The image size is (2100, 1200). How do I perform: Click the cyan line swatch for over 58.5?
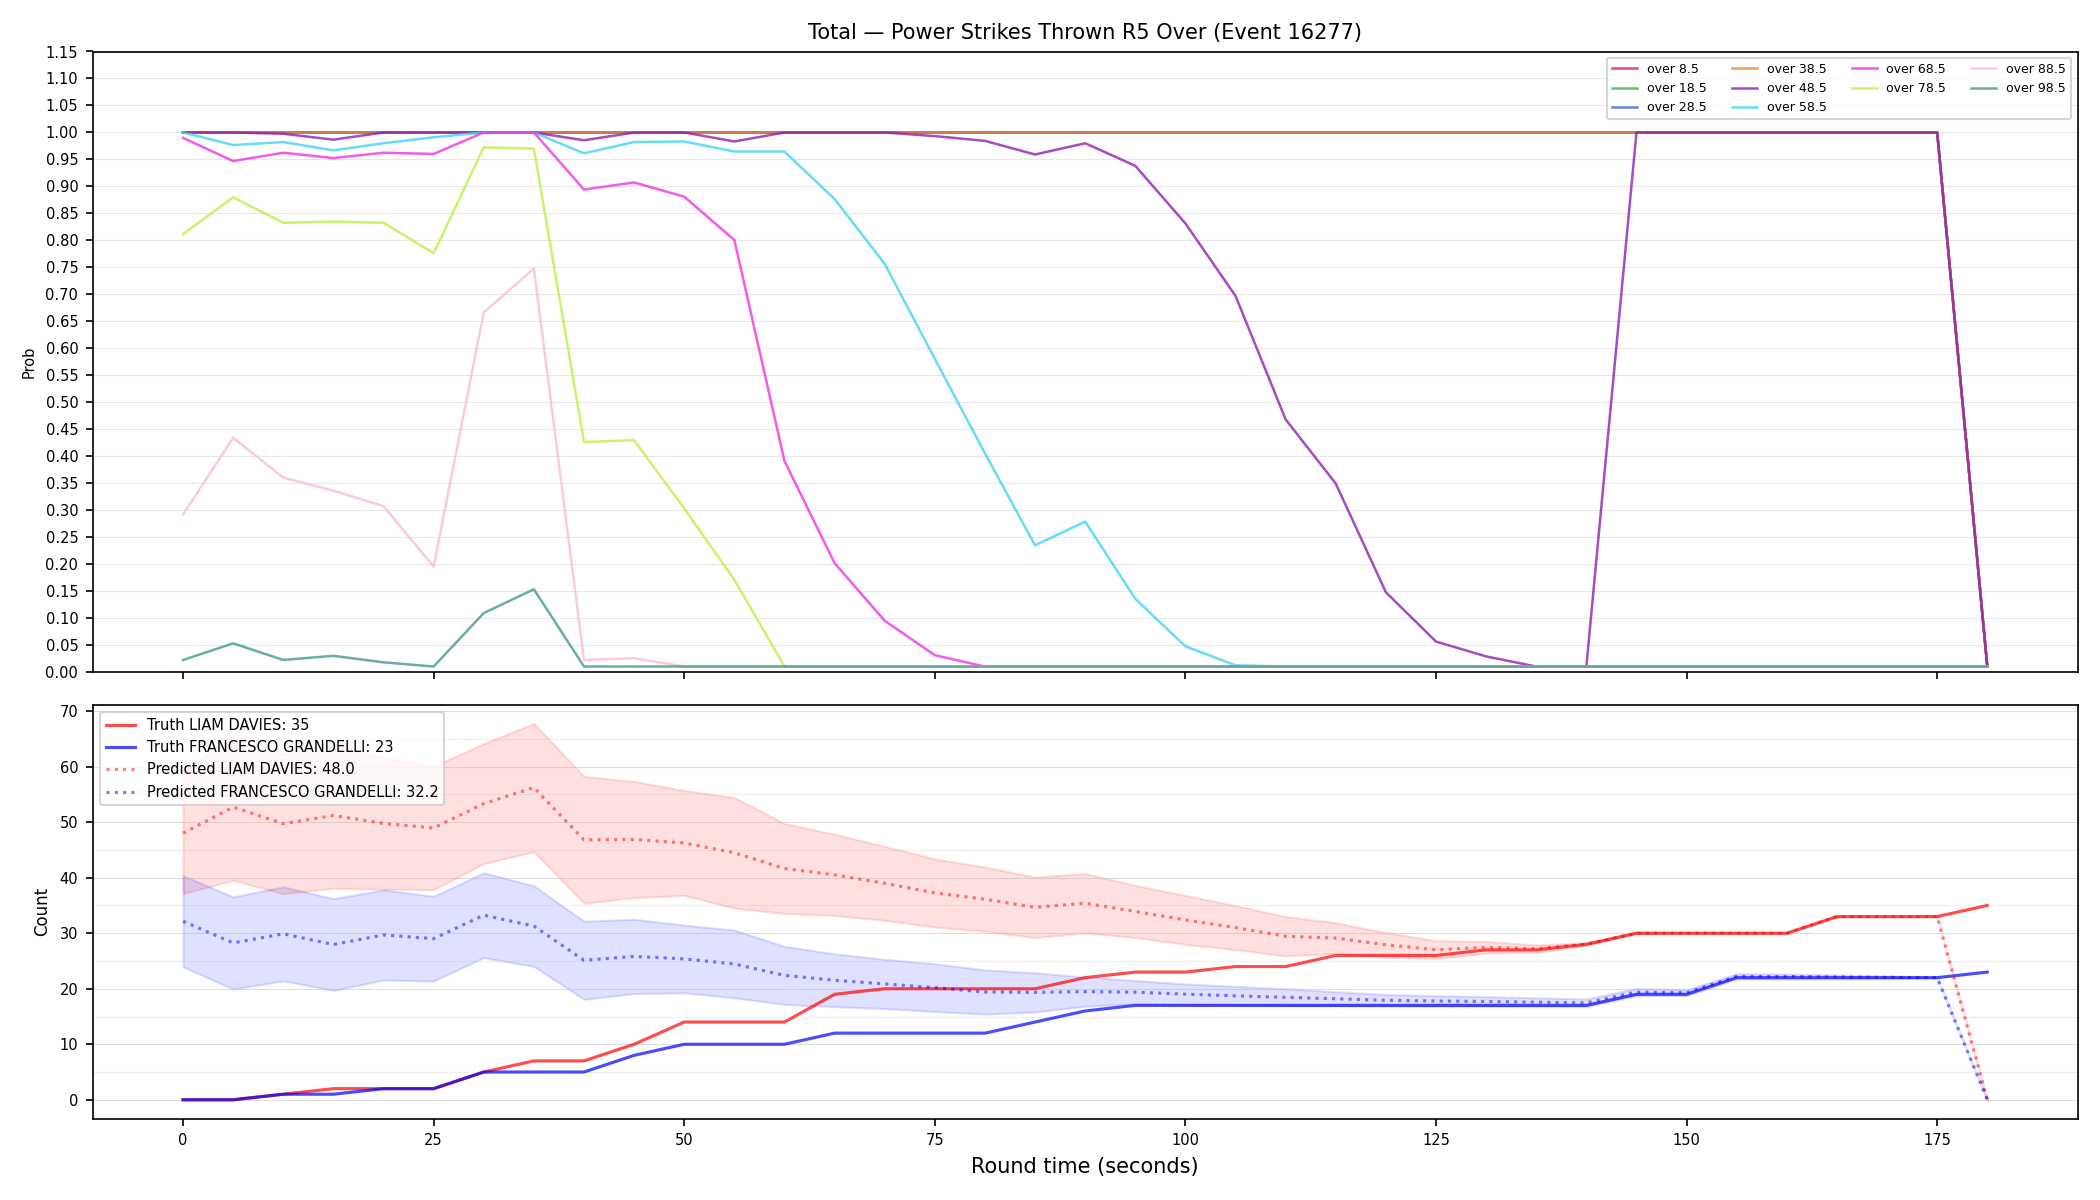tap(1745, 107)
